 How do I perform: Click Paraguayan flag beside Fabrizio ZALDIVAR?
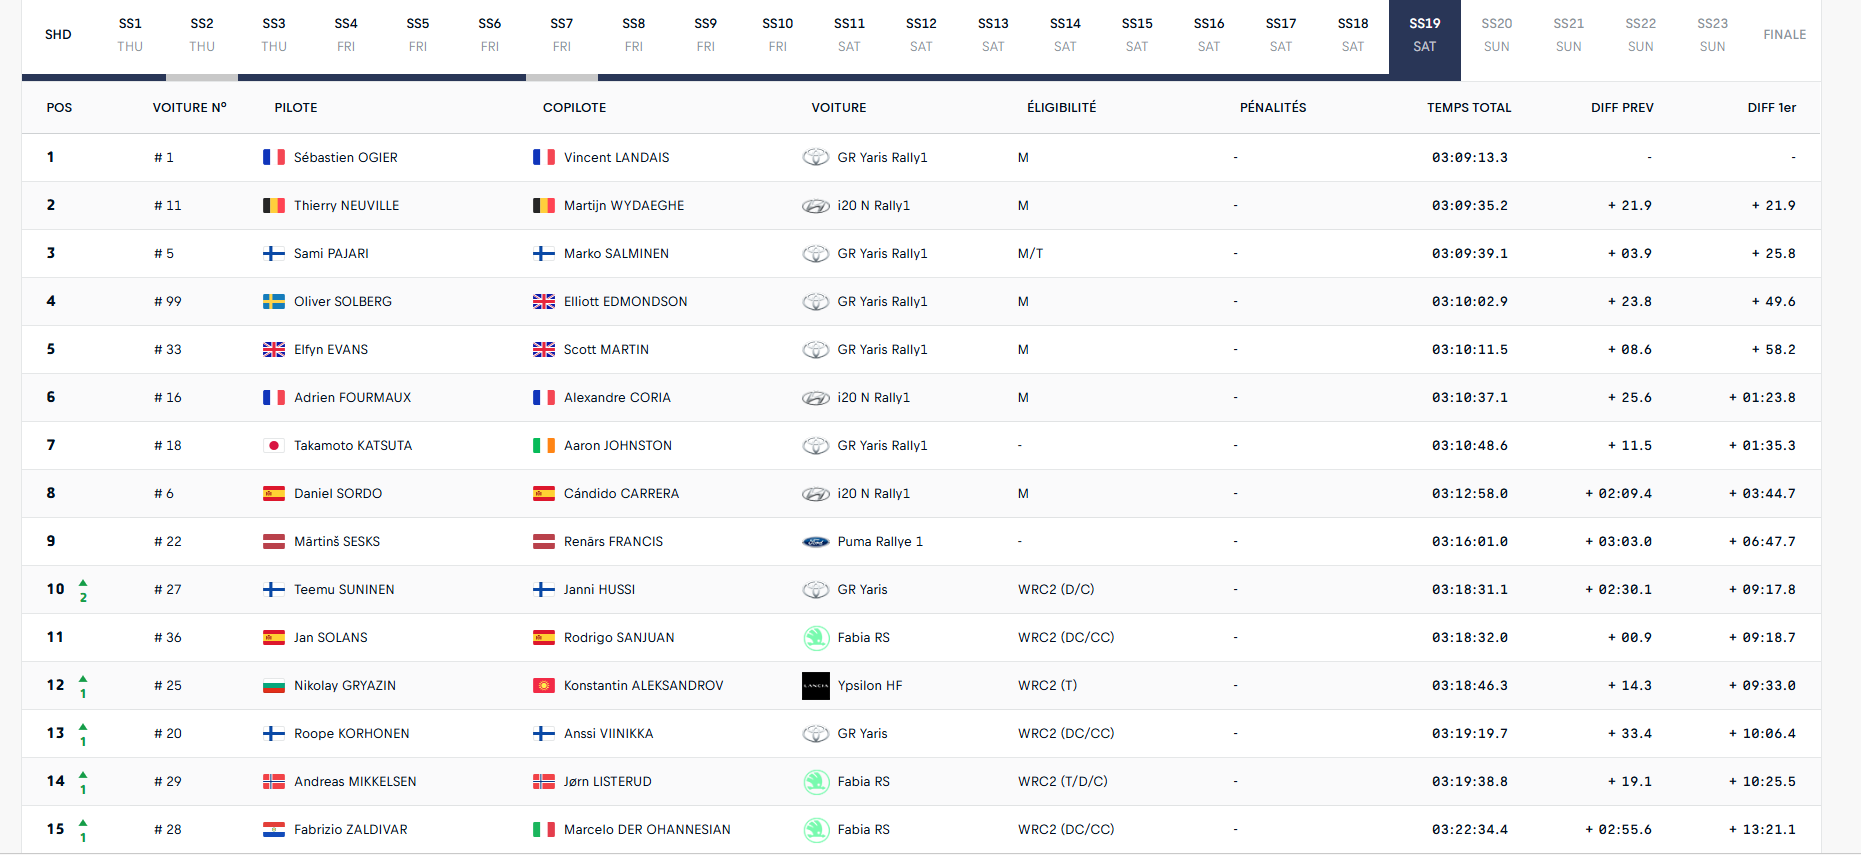tap(274, 829)
